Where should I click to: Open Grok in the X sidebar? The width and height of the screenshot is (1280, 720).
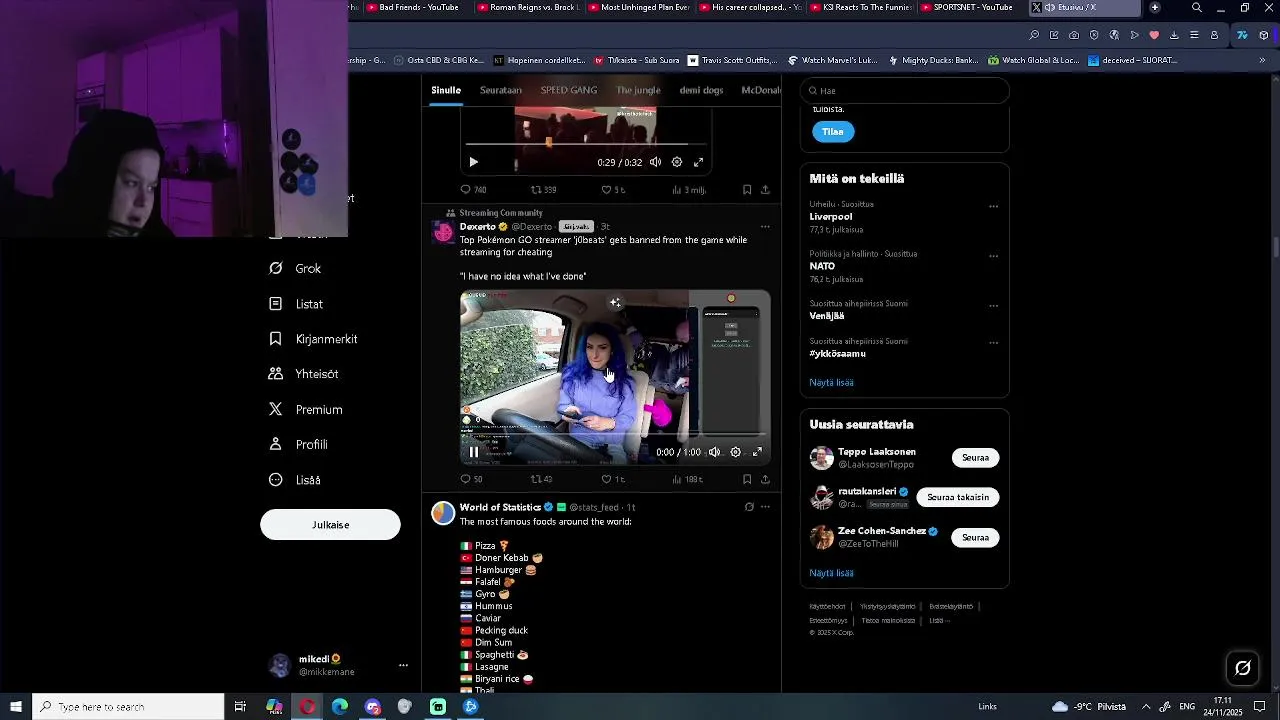(x=295, y=268)
